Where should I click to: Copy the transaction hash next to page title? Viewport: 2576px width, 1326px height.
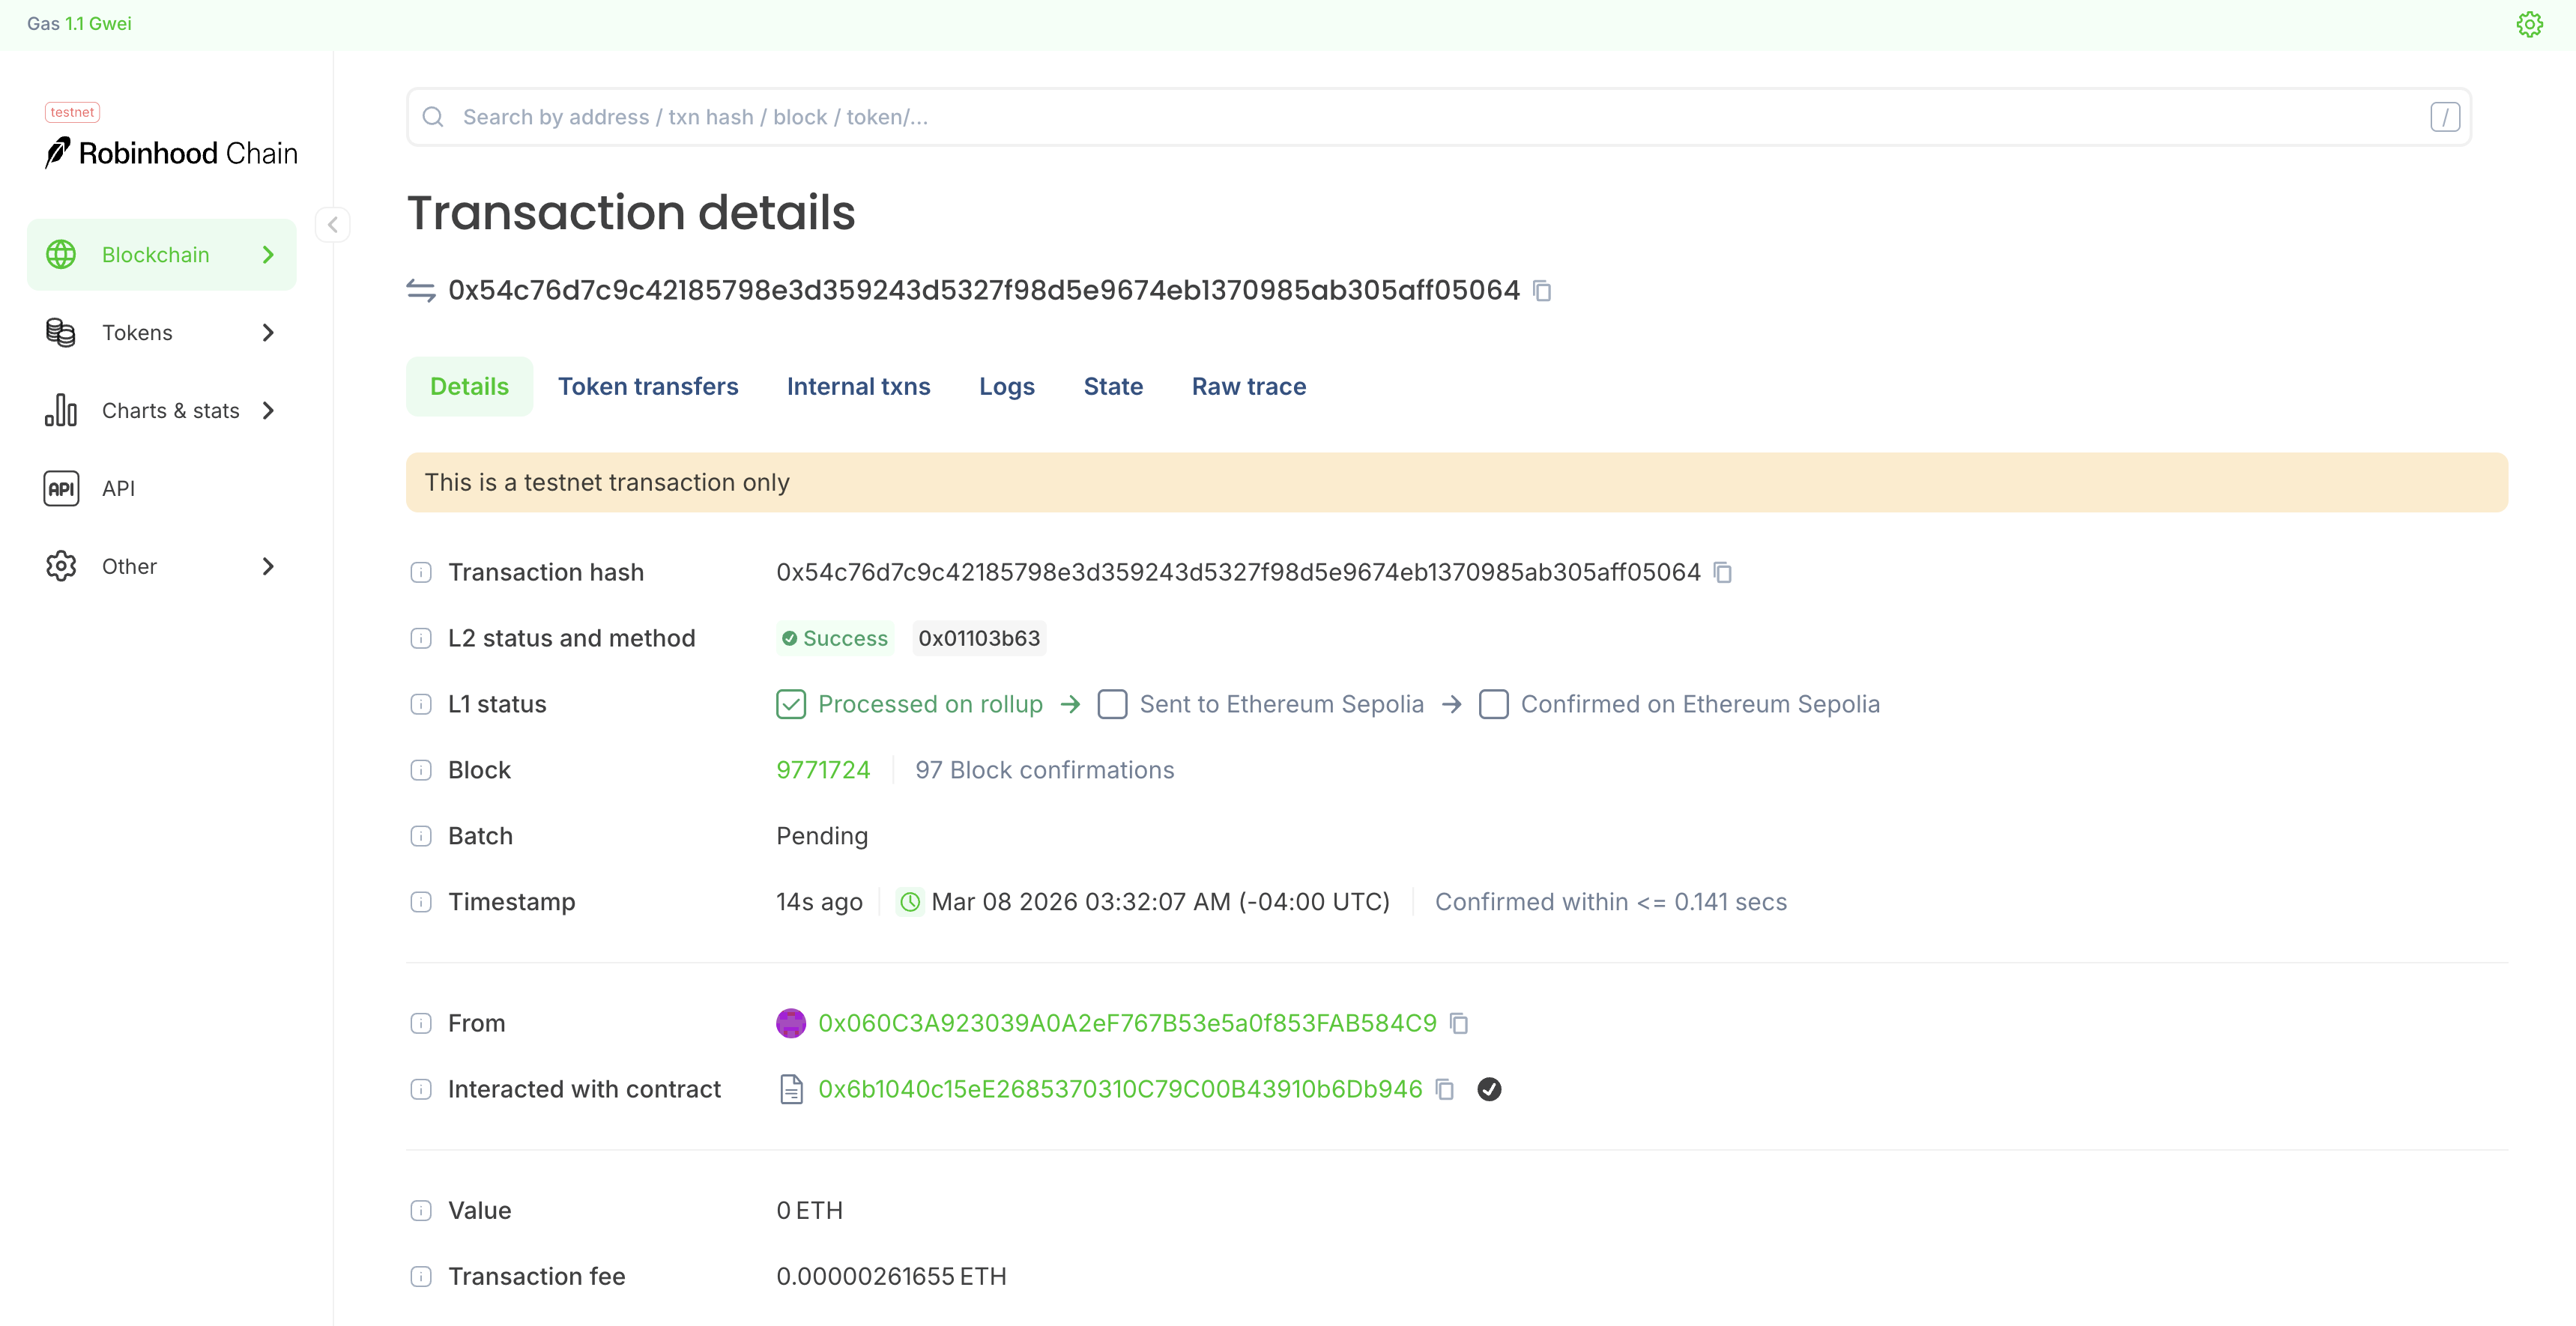(1542, 291)
